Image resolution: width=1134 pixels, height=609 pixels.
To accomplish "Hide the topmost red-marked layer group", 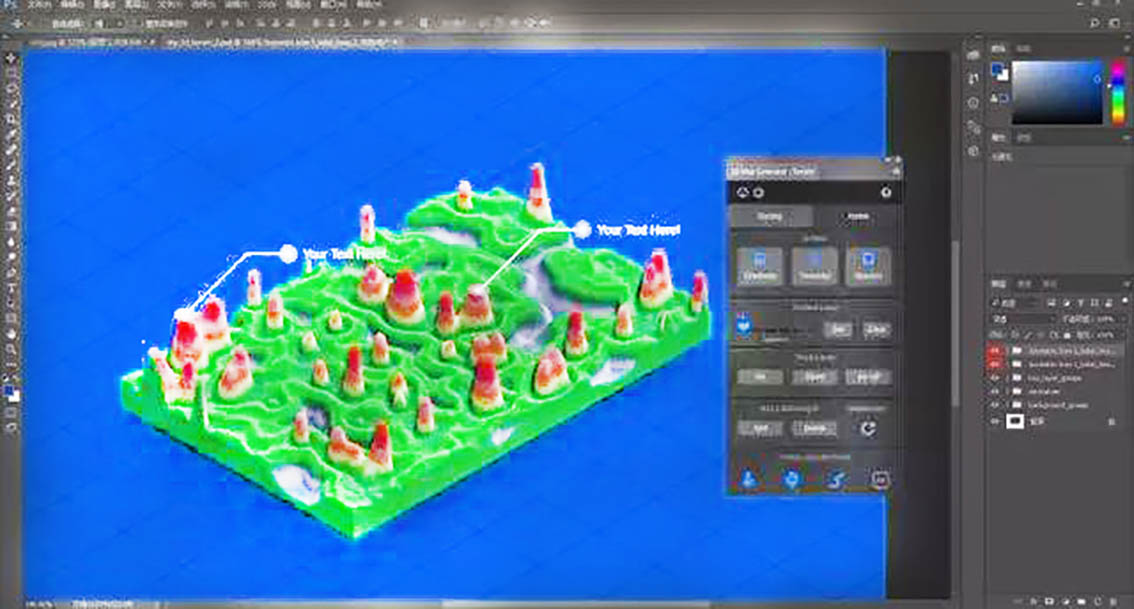I will 996,351.
